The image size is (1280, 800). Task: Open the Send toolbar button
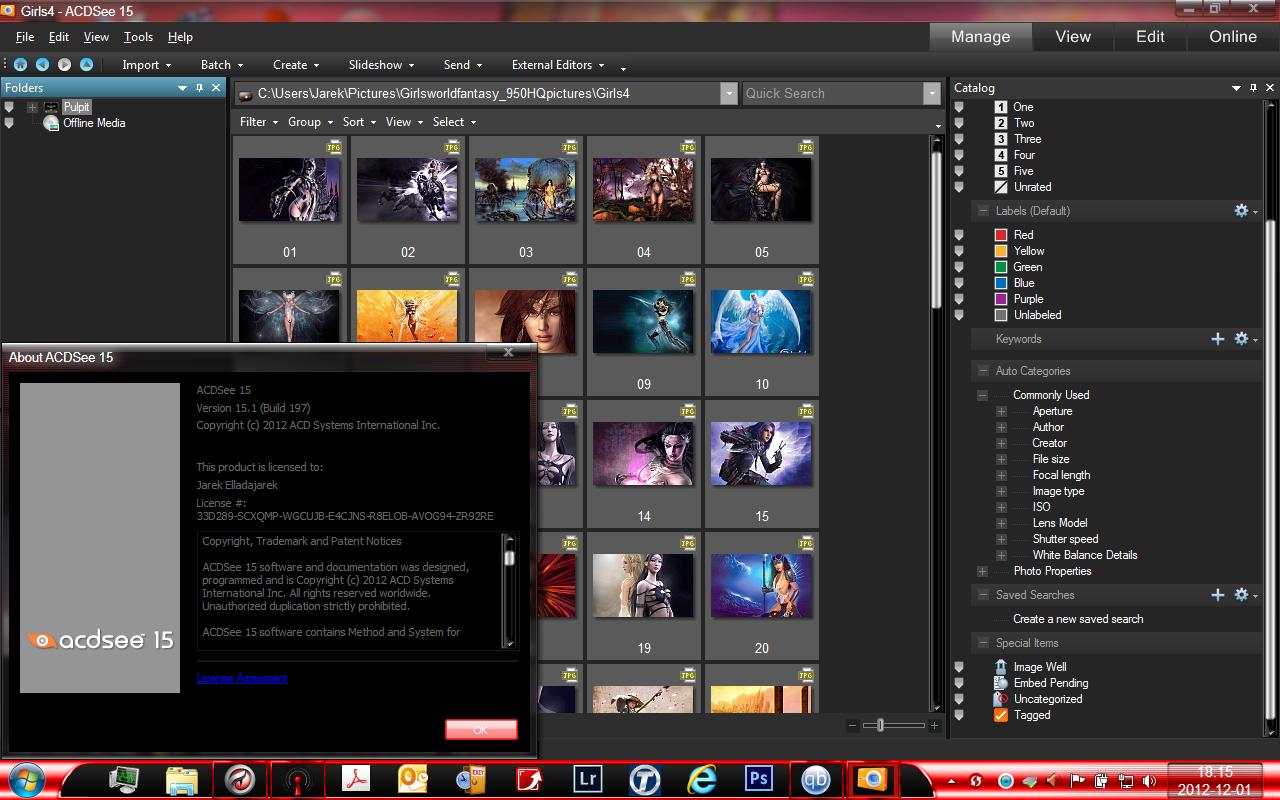(462, 65)
